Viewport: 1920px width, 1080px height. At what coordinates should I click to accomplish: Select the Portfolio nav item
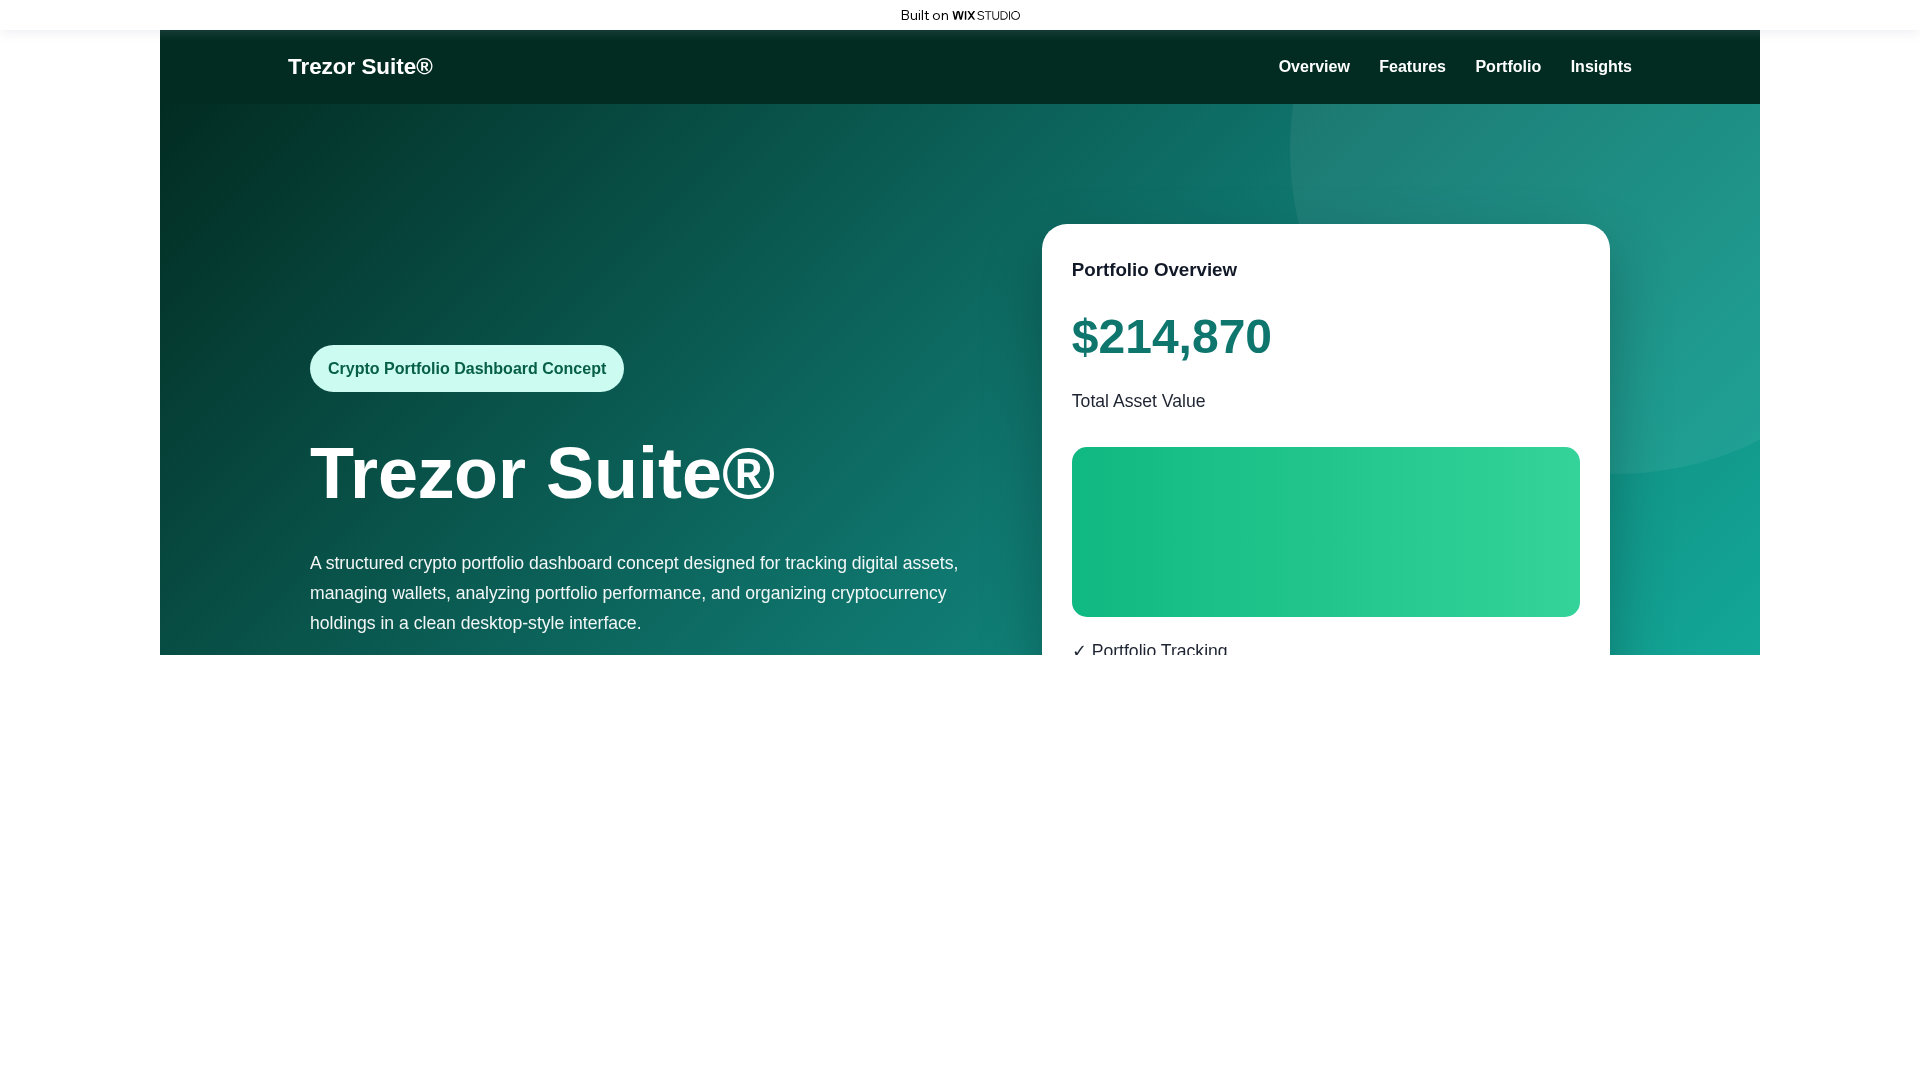click(1507, 67)
